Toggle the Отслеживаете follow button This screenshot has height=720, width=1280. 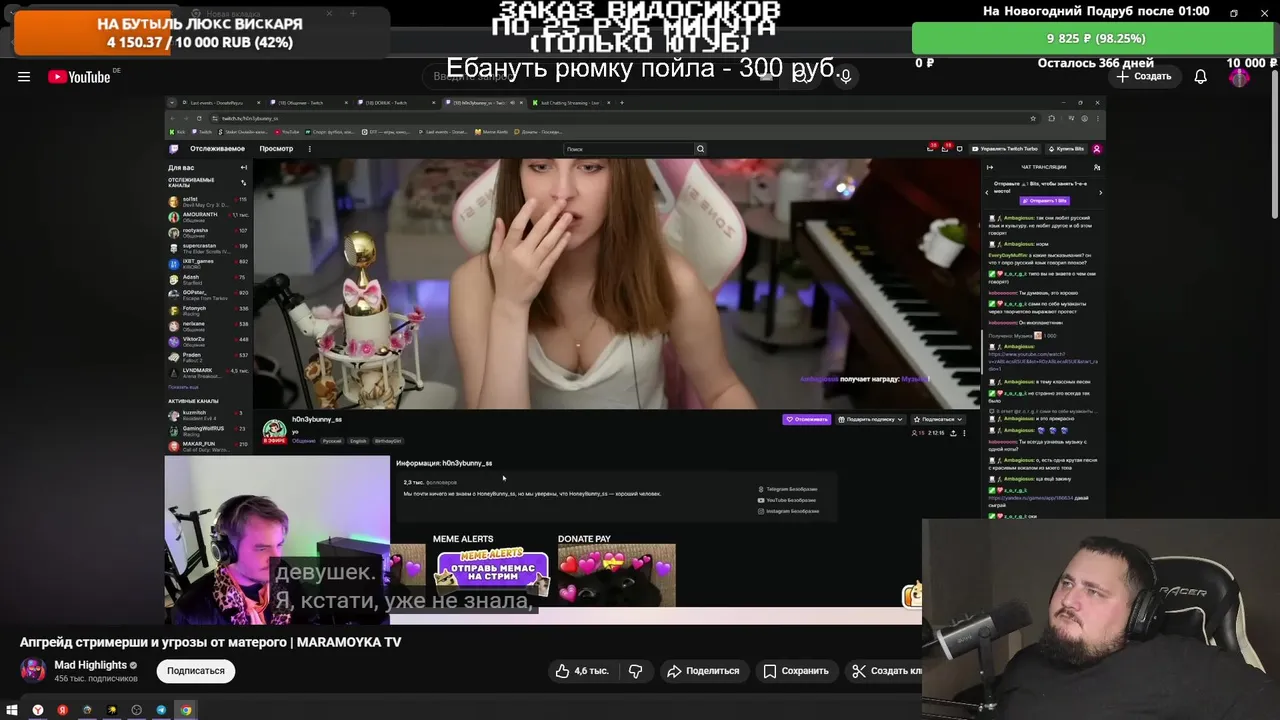[807, 419]
